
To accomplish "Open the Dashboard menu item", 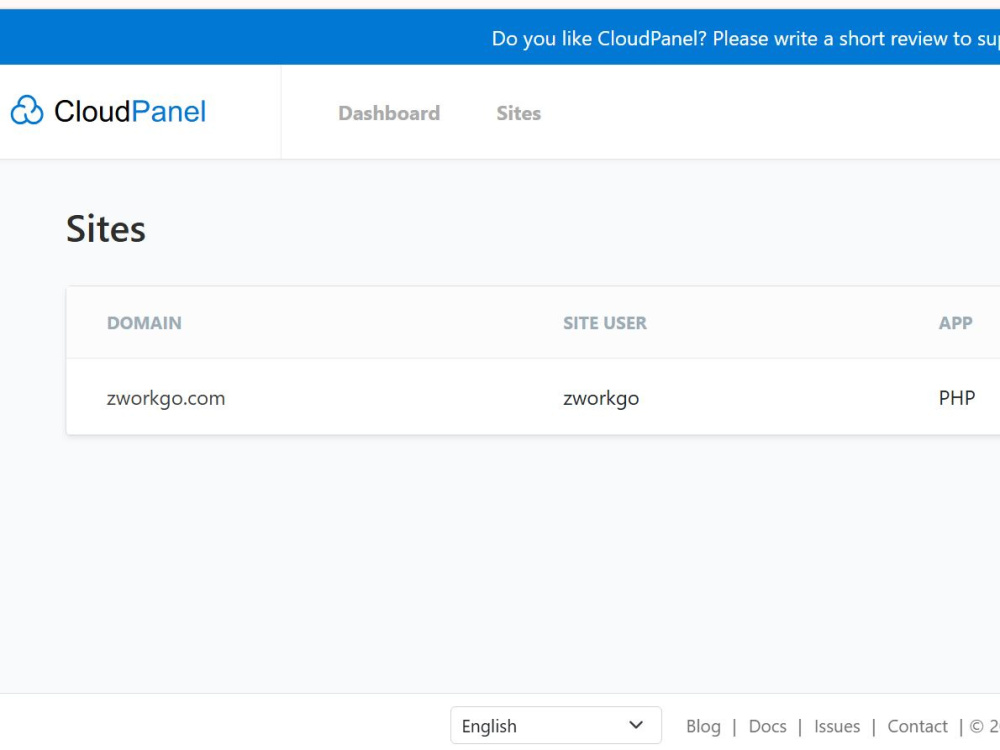I will tap(389, 113).
